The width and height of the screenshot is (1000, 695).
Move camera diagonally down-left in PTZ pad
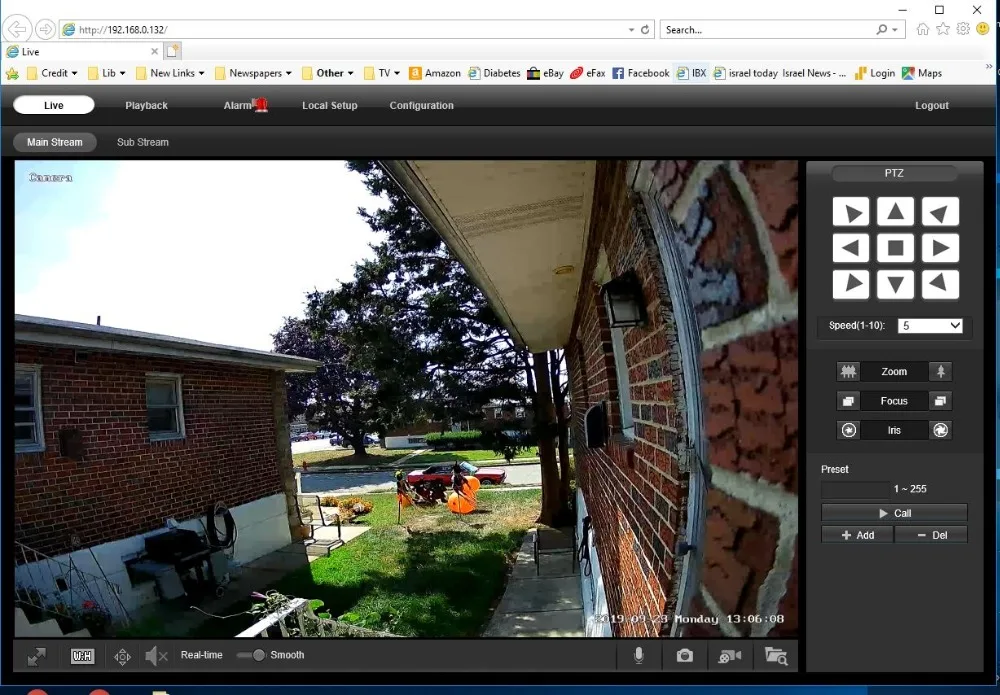[851, 284]
